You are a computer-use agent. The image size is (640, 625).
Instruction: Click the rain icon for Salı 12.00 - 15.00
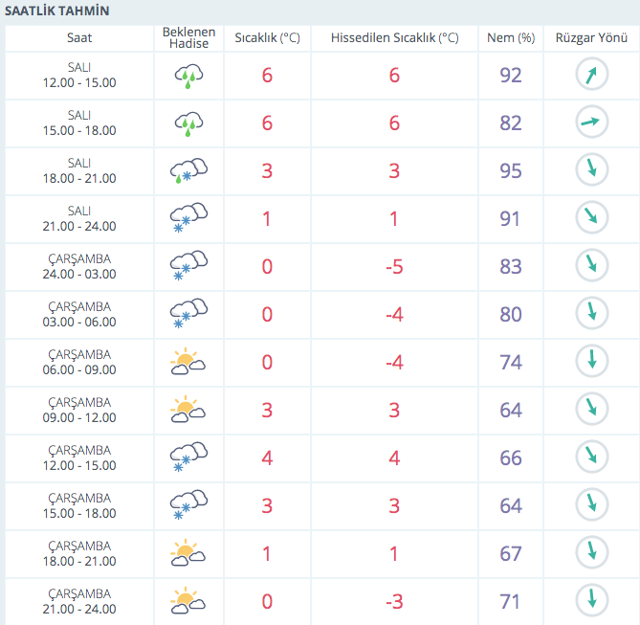pos(188,75)
